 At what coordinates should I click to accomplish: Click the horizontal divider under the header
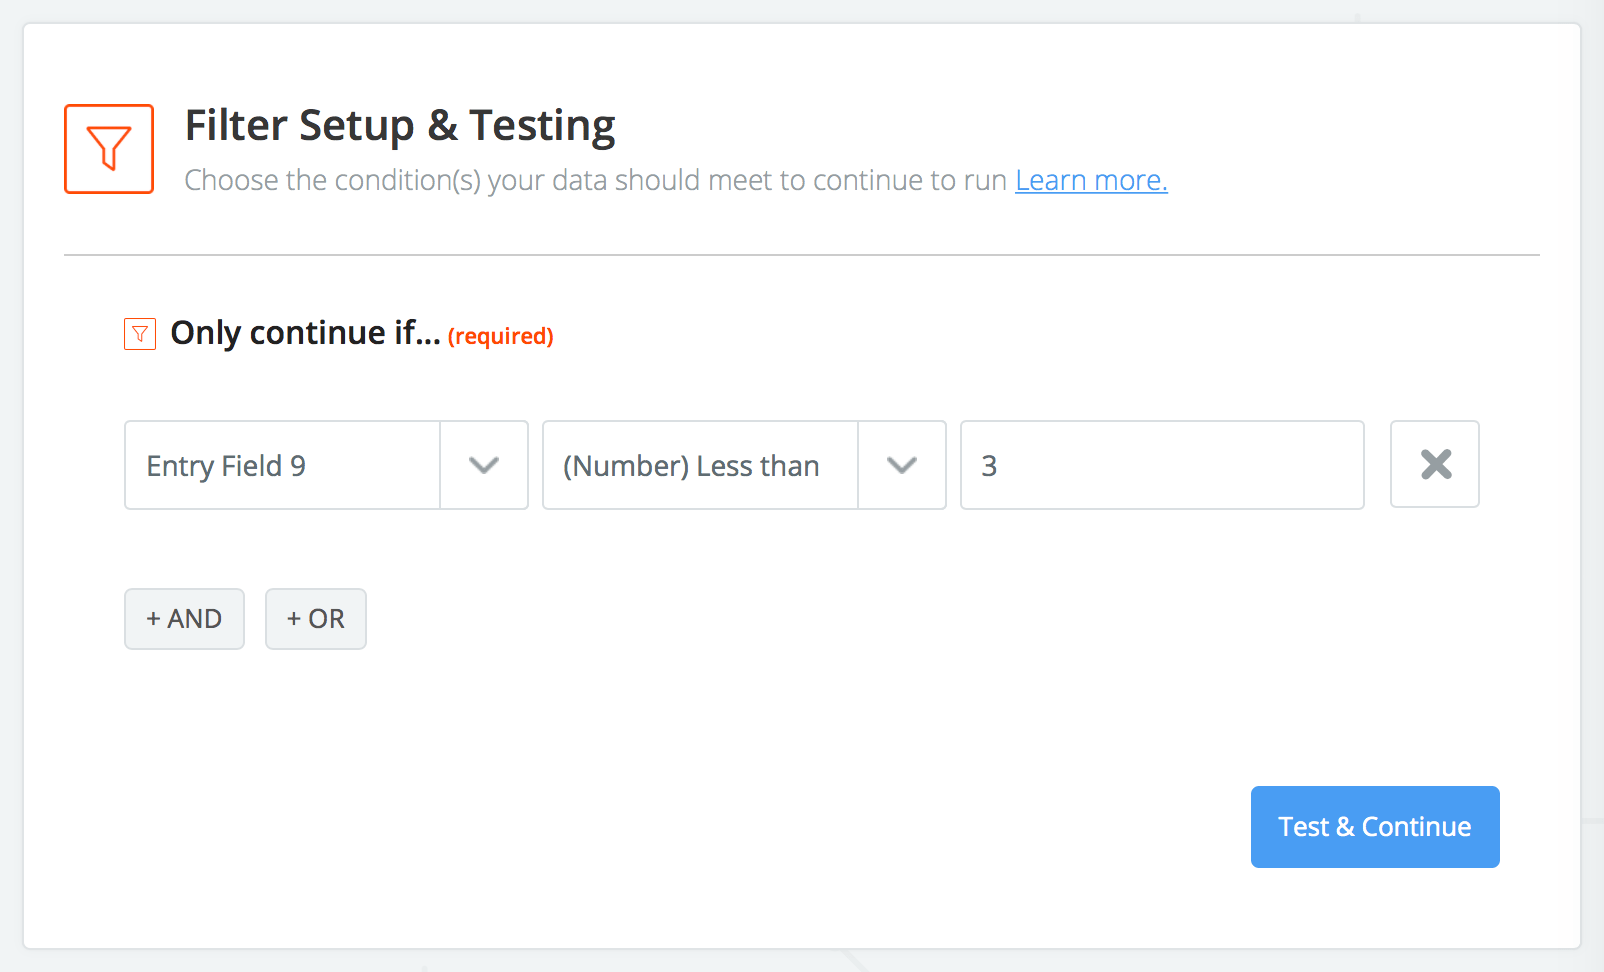(801, 255)
